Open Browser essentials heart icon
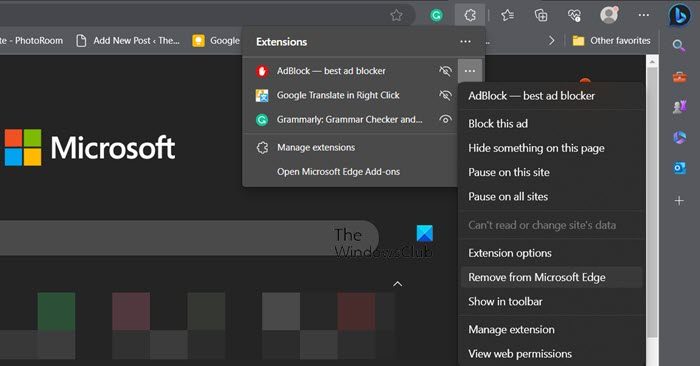The height and width of the screenshot is (366, 700). (x=575, y=16)
